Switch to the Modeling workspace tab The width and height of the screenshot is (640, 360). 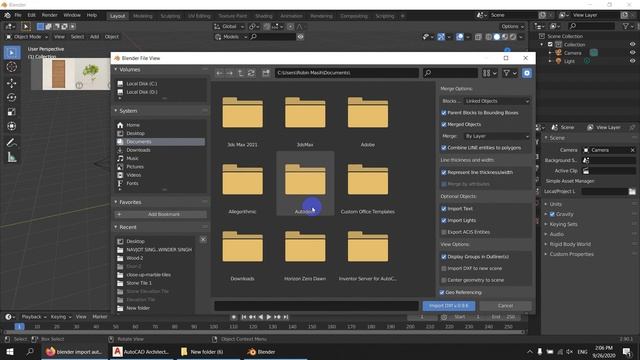pos(143,16)
